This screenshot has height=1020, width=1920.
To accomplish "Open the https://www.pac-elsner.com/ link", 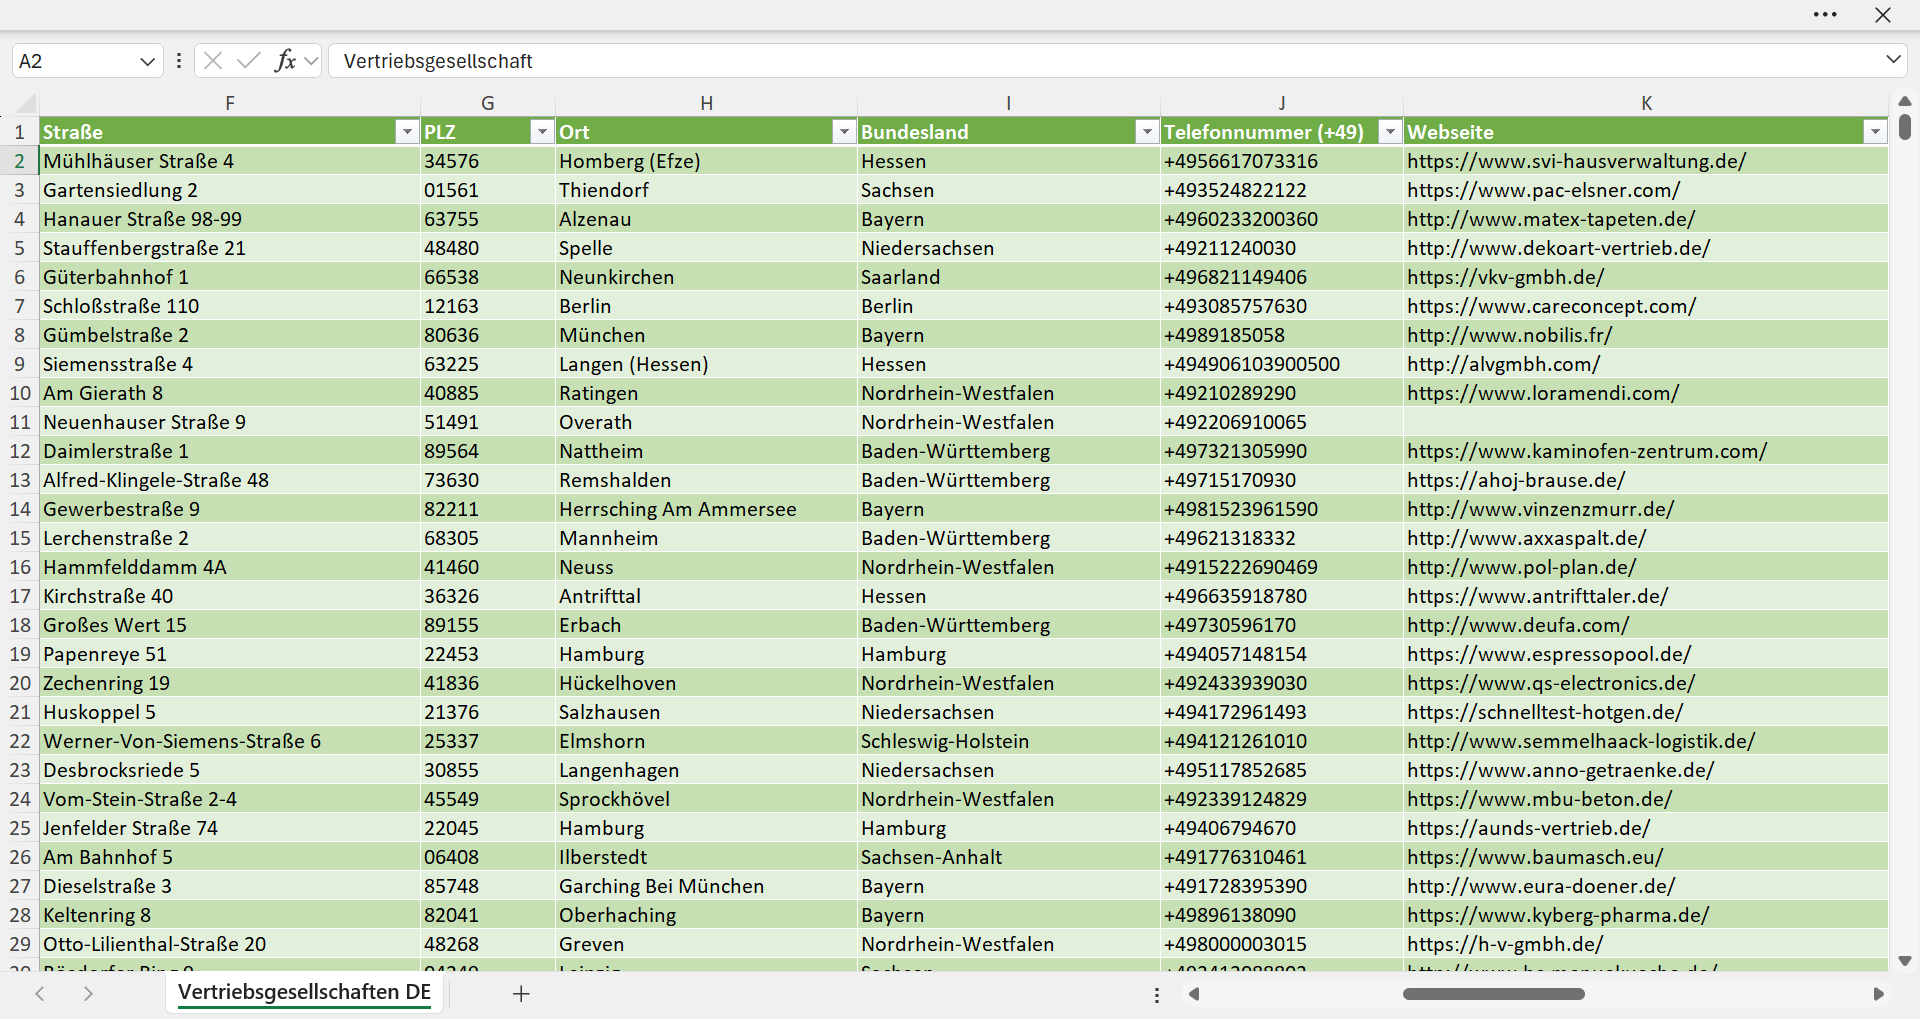I will [x=1543, y=190].
